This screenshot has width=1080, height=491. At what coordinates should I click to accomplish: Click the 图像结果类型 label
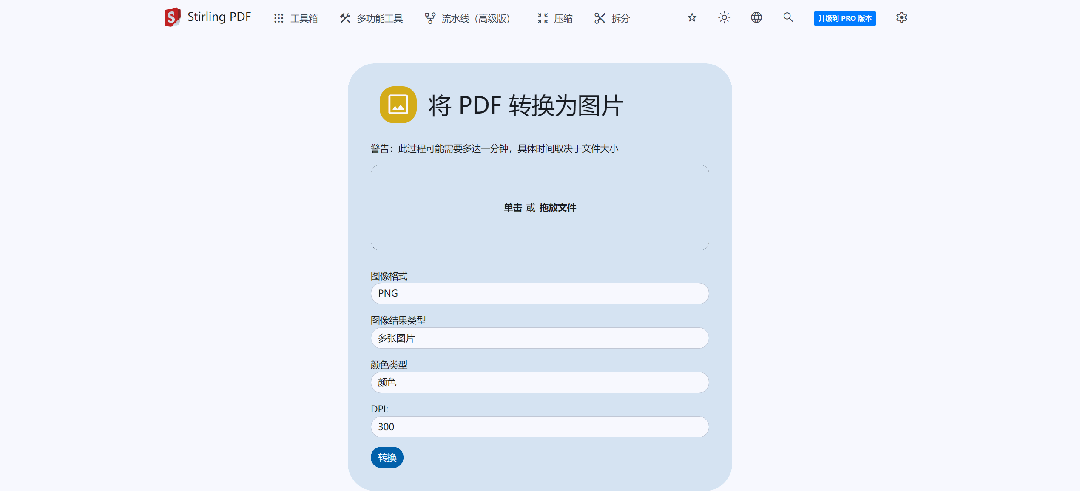click(x=399, y=320)
